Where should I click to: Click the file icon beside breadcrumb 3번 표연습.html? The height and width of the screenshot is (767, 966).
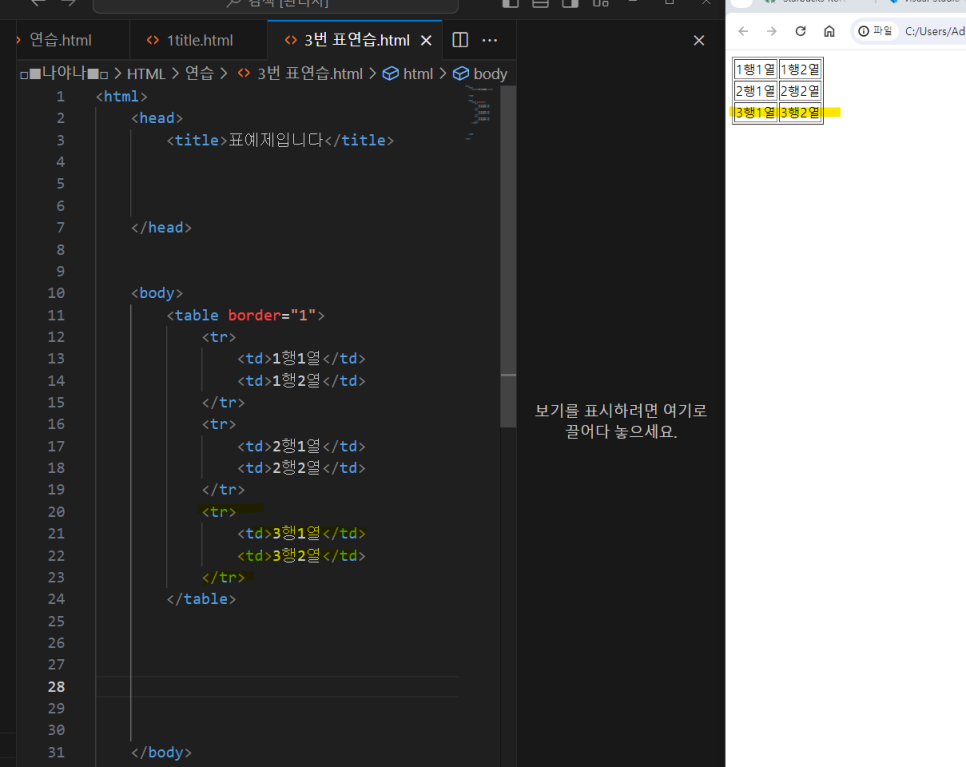point(244,73)
